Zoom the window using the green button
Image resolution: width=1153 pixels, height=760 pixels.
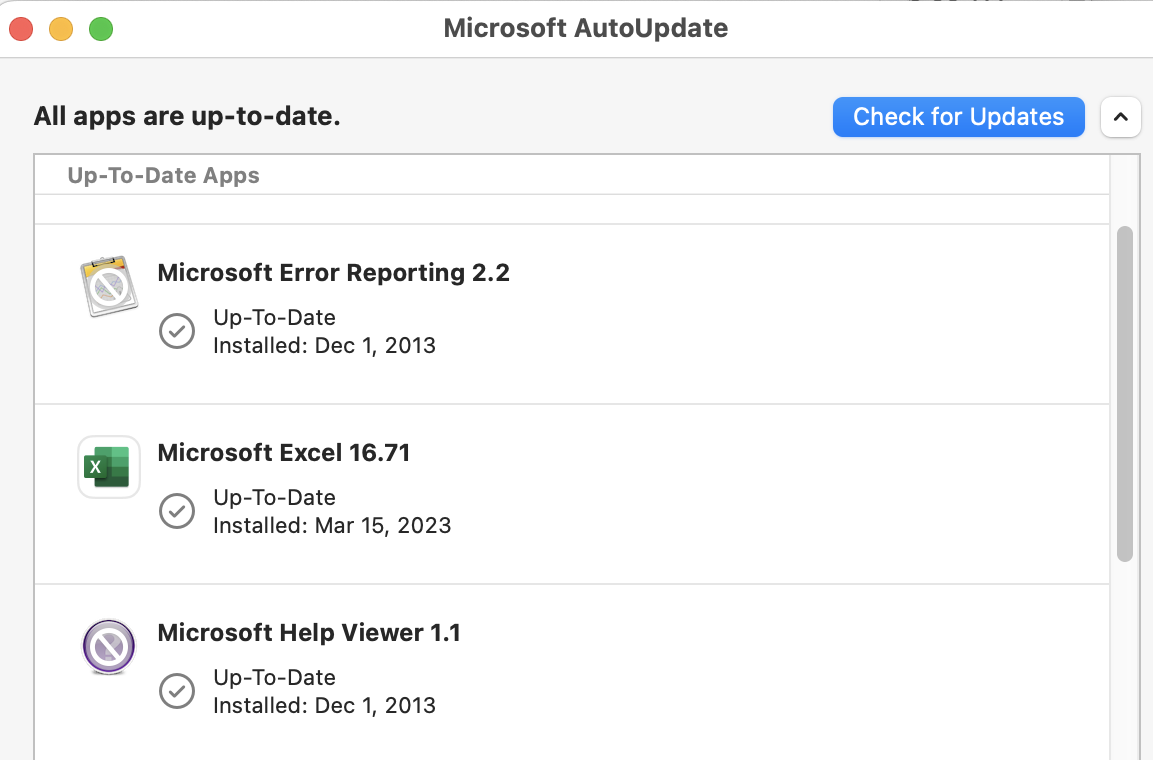101,29
